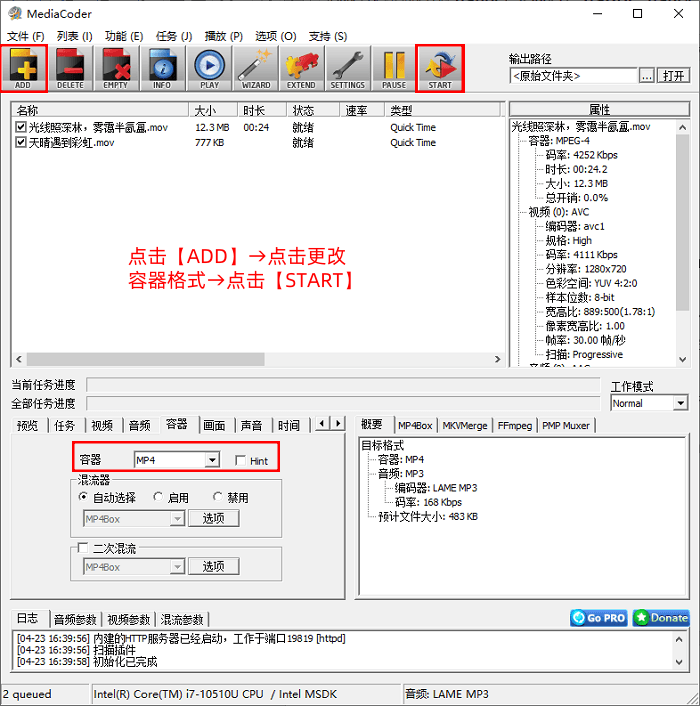Image resolution: width=700 pixels, height=706 pixels.
Task: Select 自动选择 muxer radio button
Action: (83, 497)
